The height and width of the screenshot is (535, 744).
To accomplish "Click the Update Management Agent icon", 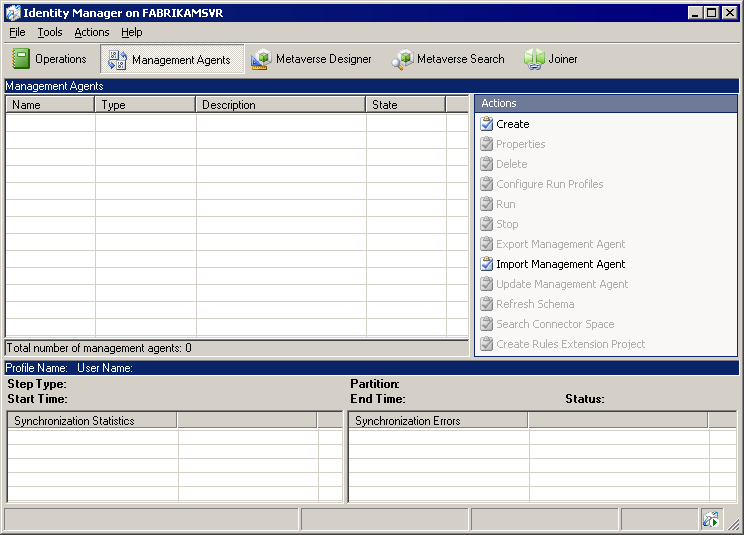I will click(x=486, y=284).
